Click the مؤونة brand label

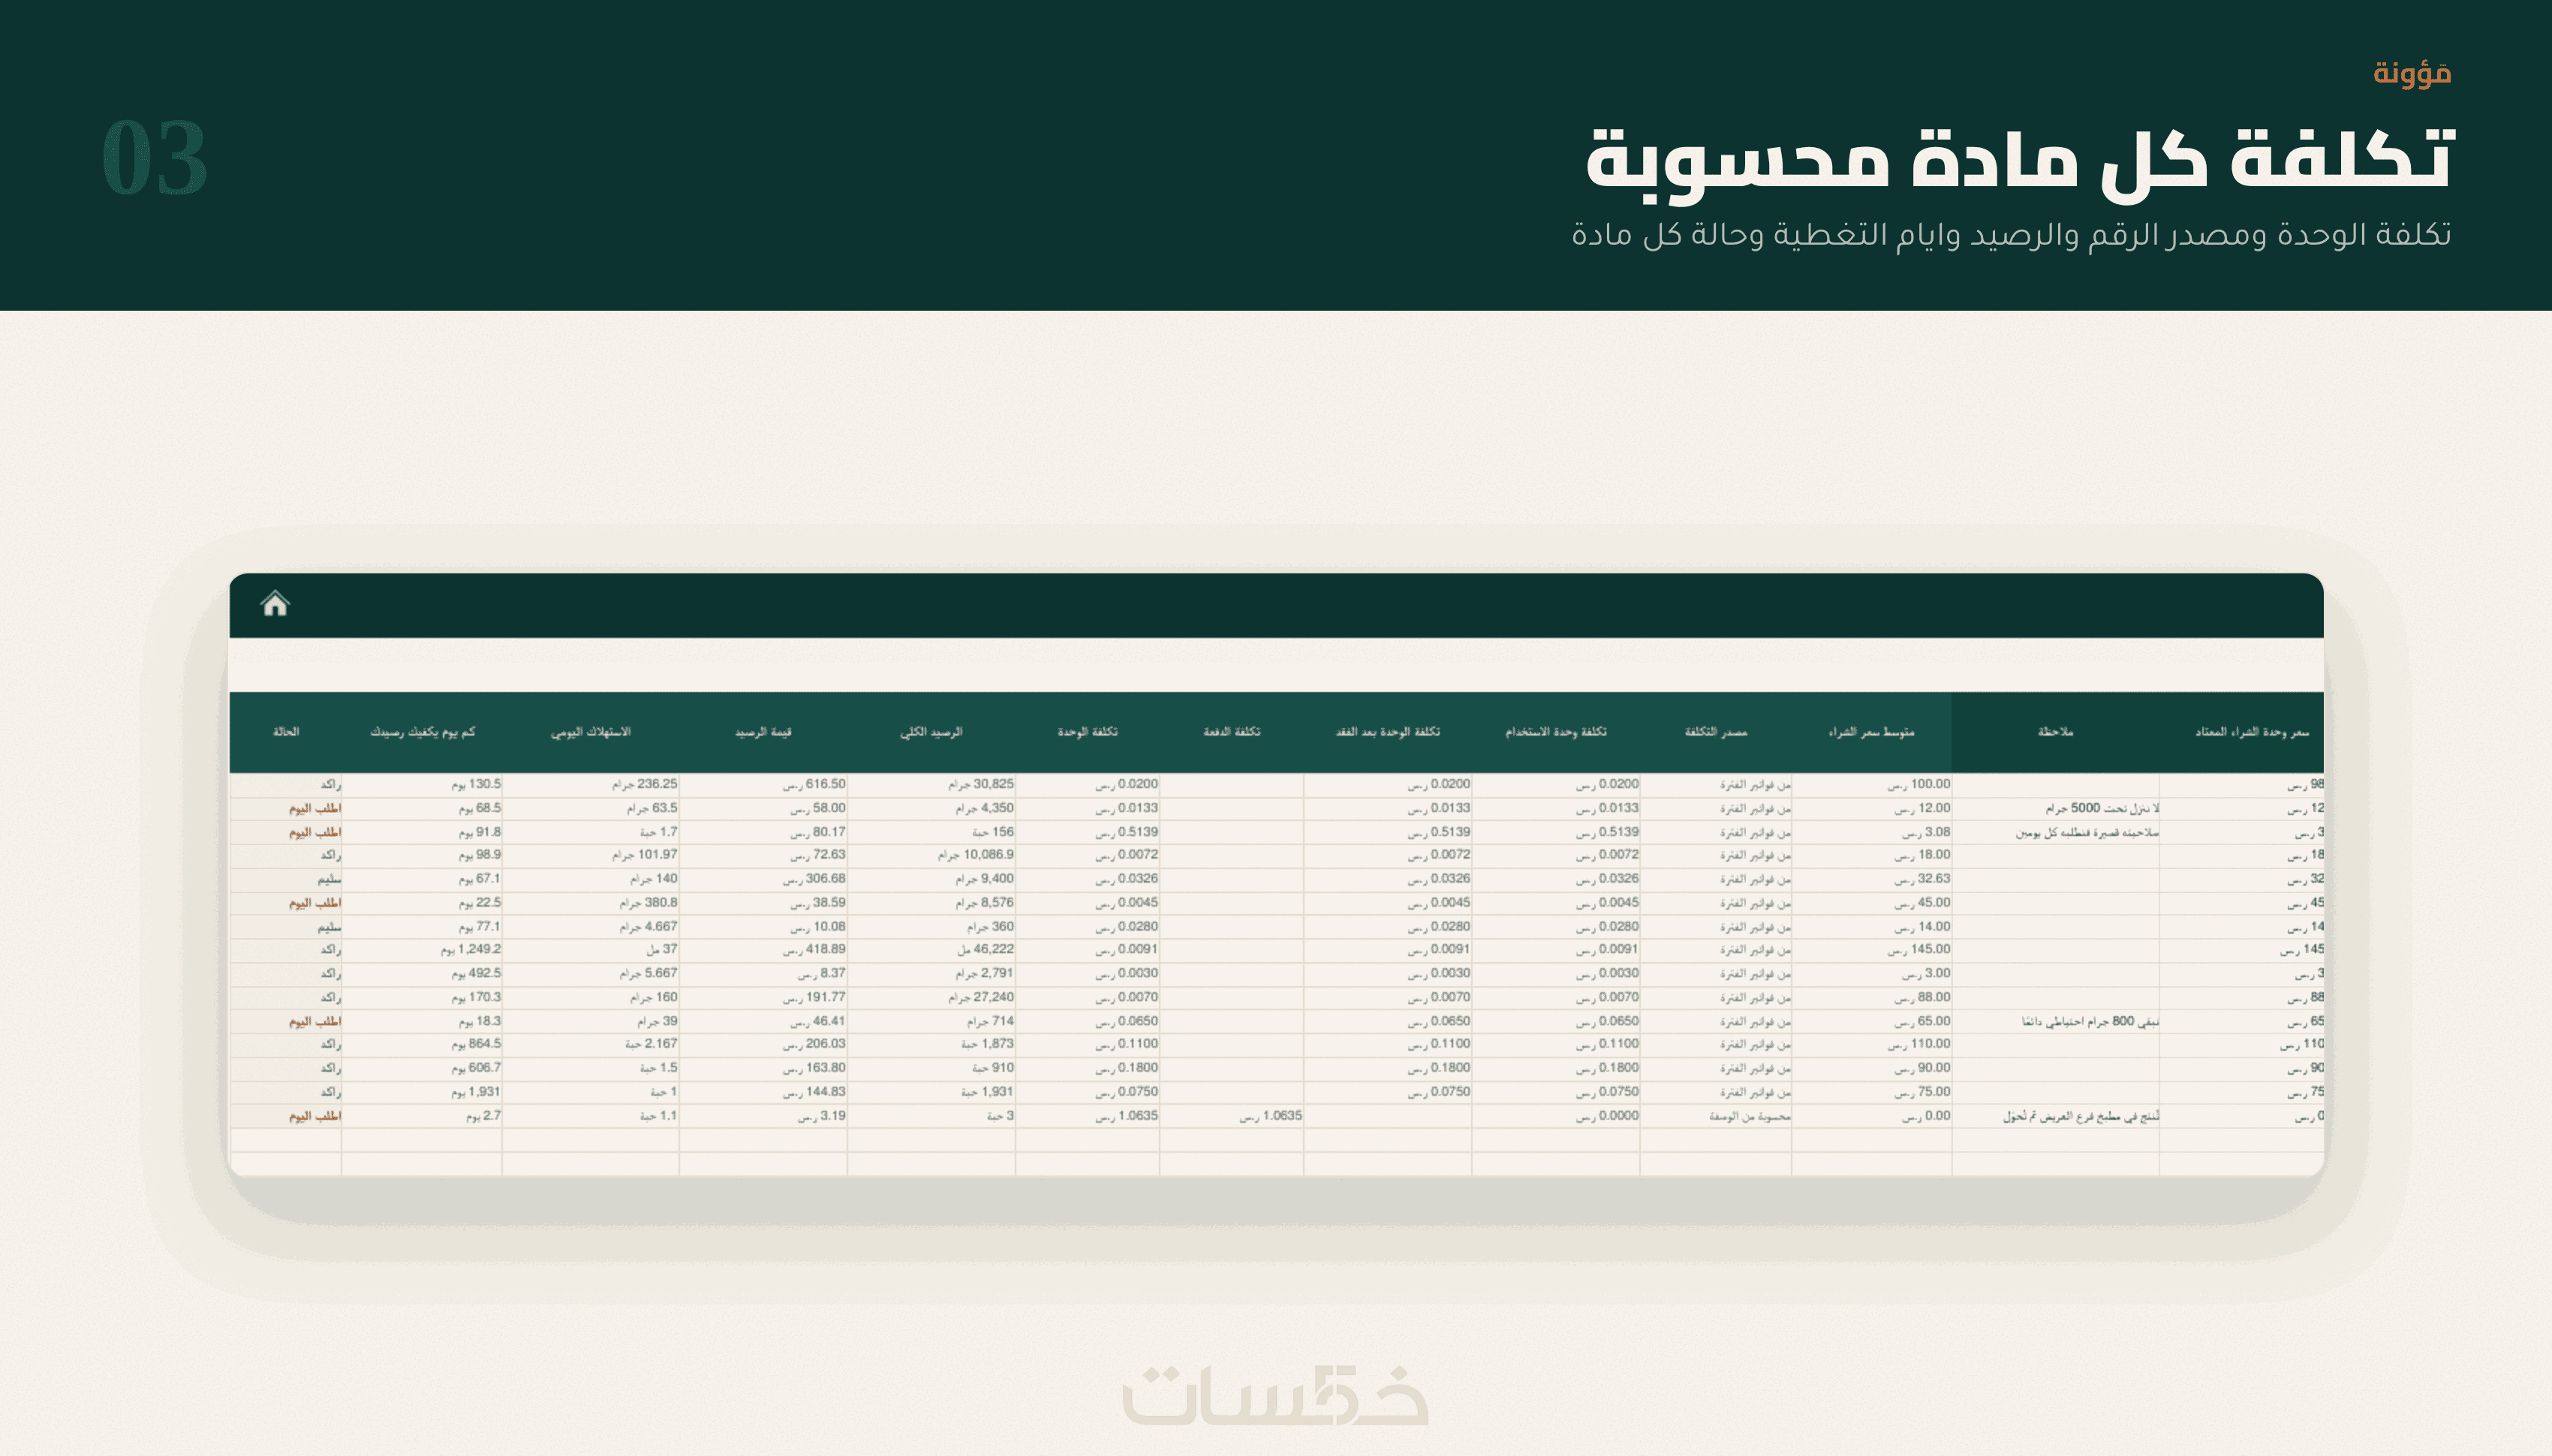pyautogui.click(x=2412, y=73)
